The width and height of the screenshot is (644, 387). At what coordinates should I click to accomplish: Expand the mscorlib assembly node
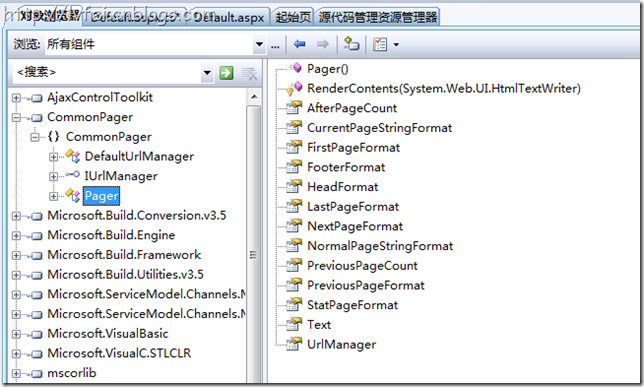(16, 373)
